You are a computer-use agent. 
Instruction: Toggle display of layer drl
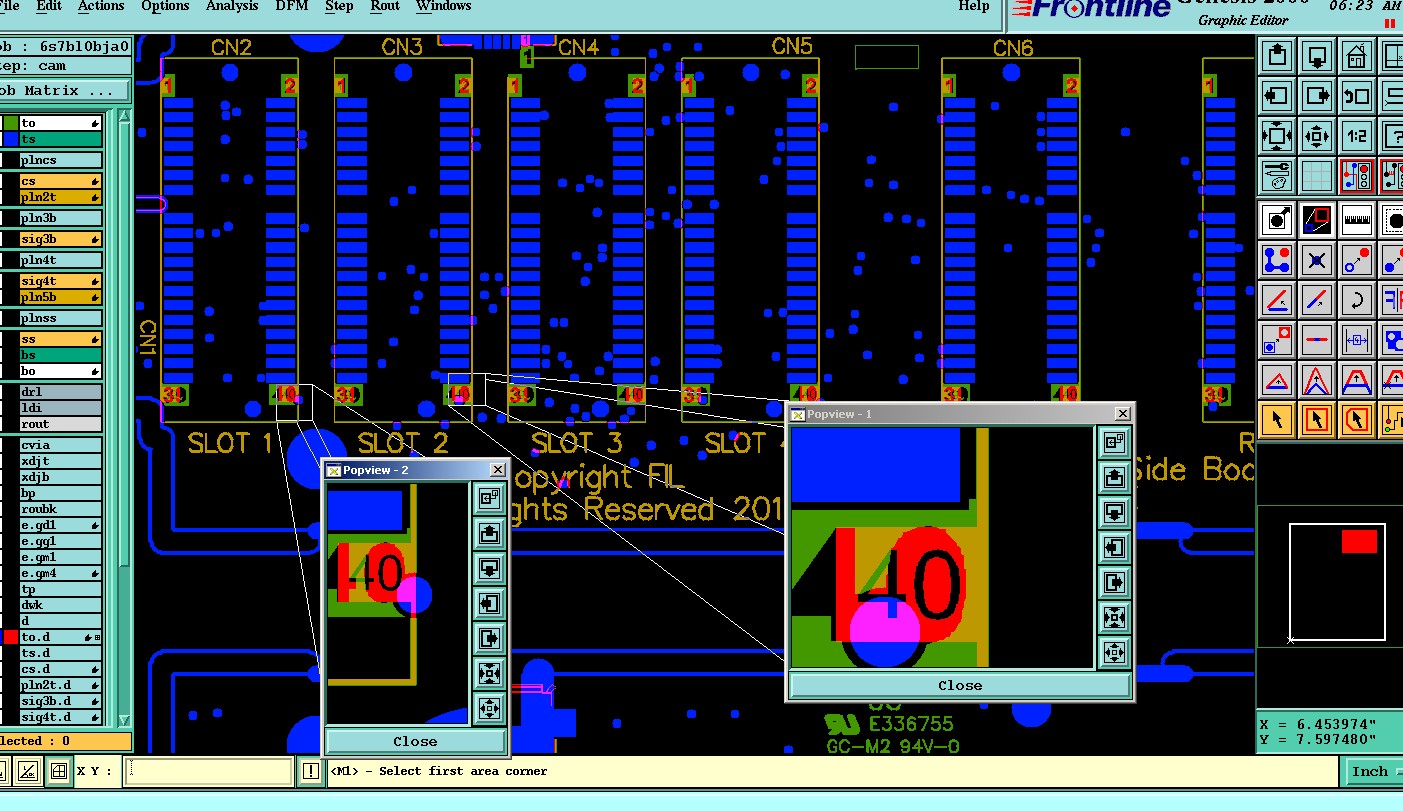[60, 392]
